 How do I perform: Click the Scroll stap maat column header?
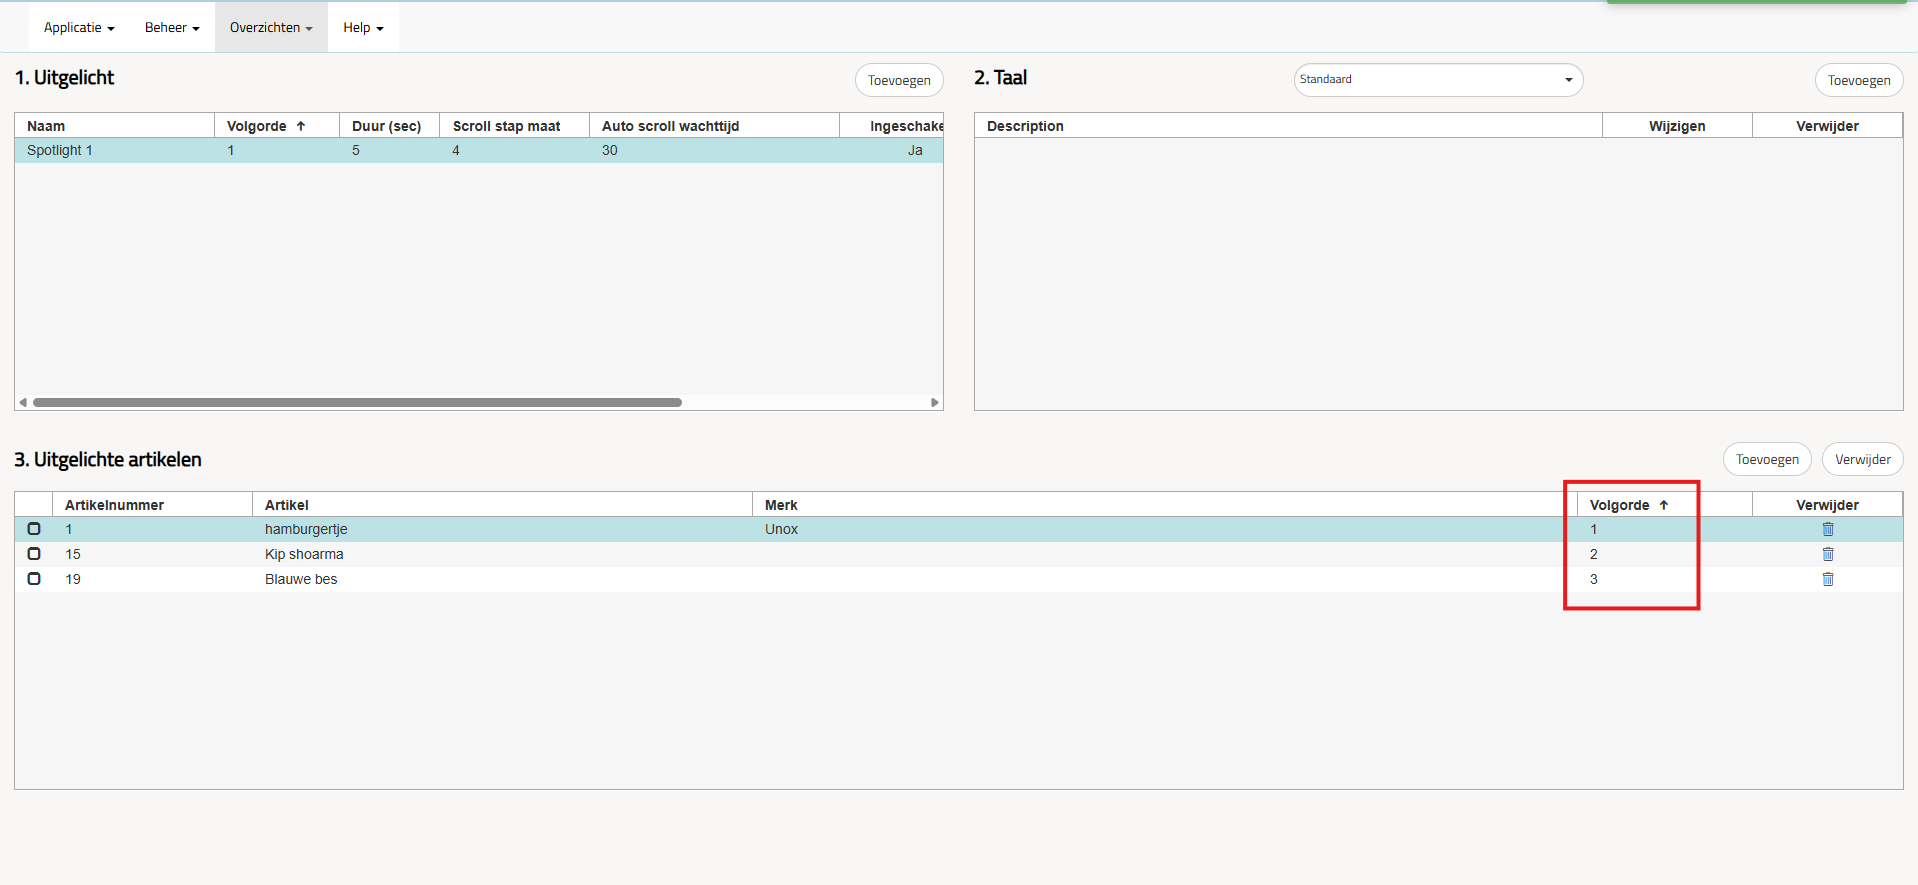point(514,126)
